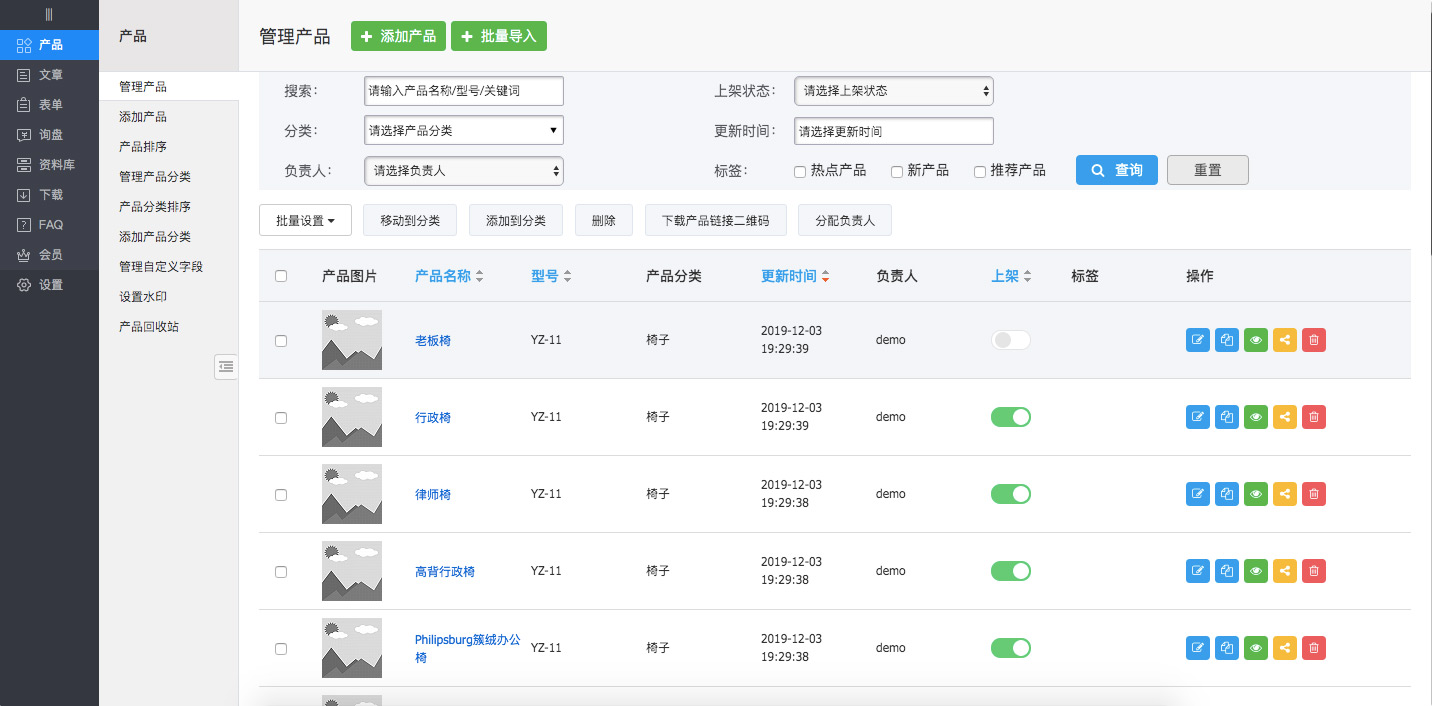Click the orange share icon for 高背行政椅

1285,571
